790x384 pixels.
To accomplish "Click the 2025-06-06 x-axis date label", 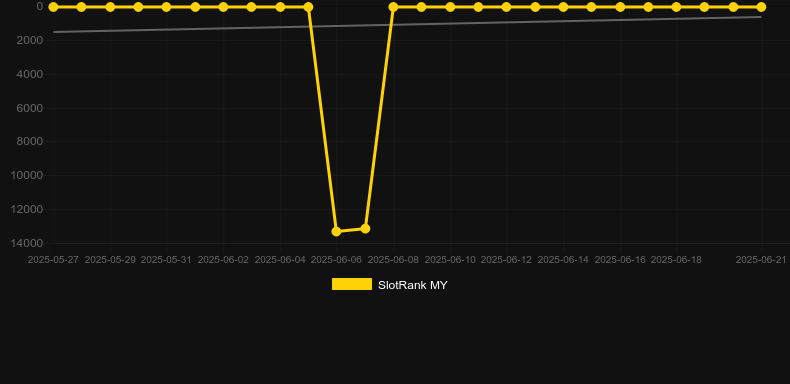I will [x=336, y=260].
